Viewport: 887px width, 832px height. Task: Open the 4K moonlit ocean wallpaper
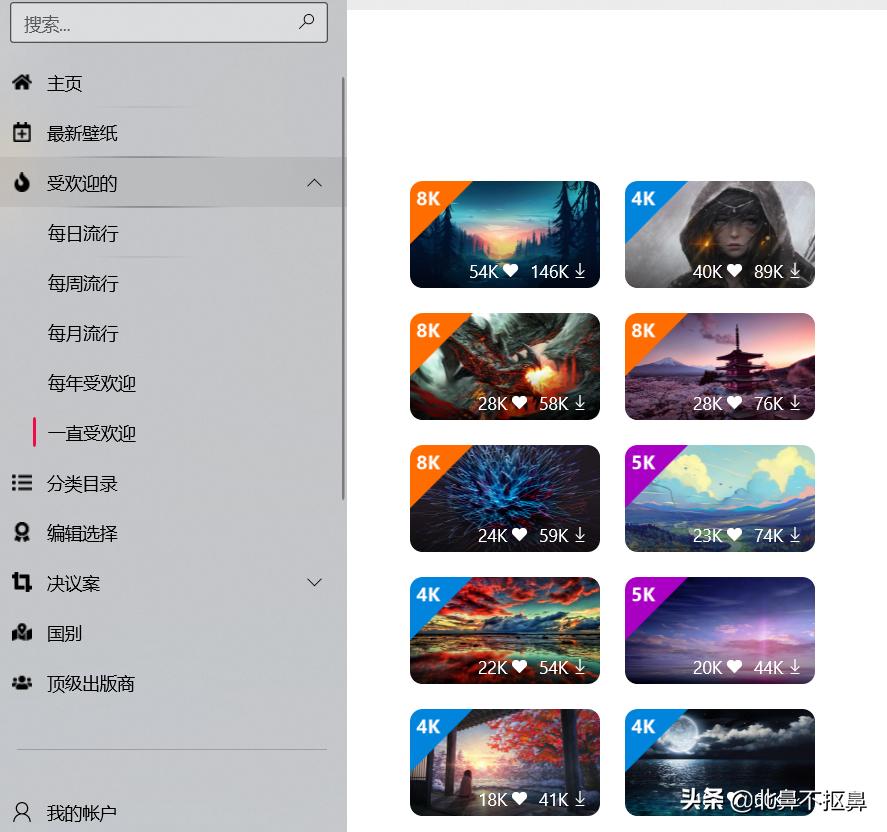pos(719,762)
